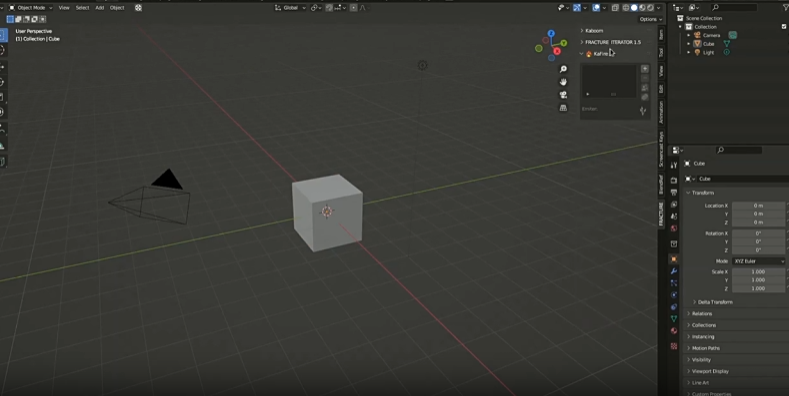Click the zoom magnifier icon in viewport
This screenshot has height=396, width=789.
pyautogui.click(x=563, y=69)
